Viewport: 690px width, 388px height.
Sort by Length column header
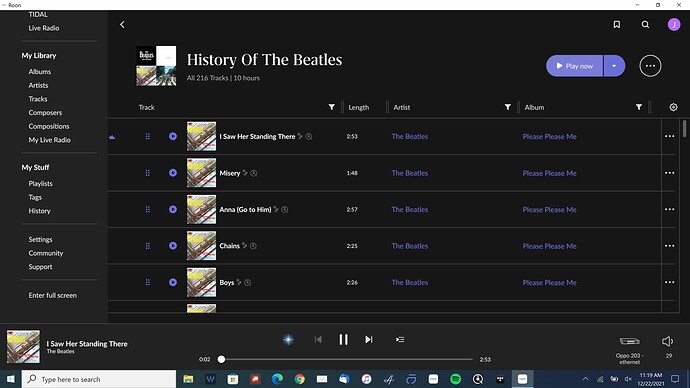pos(359,107)
